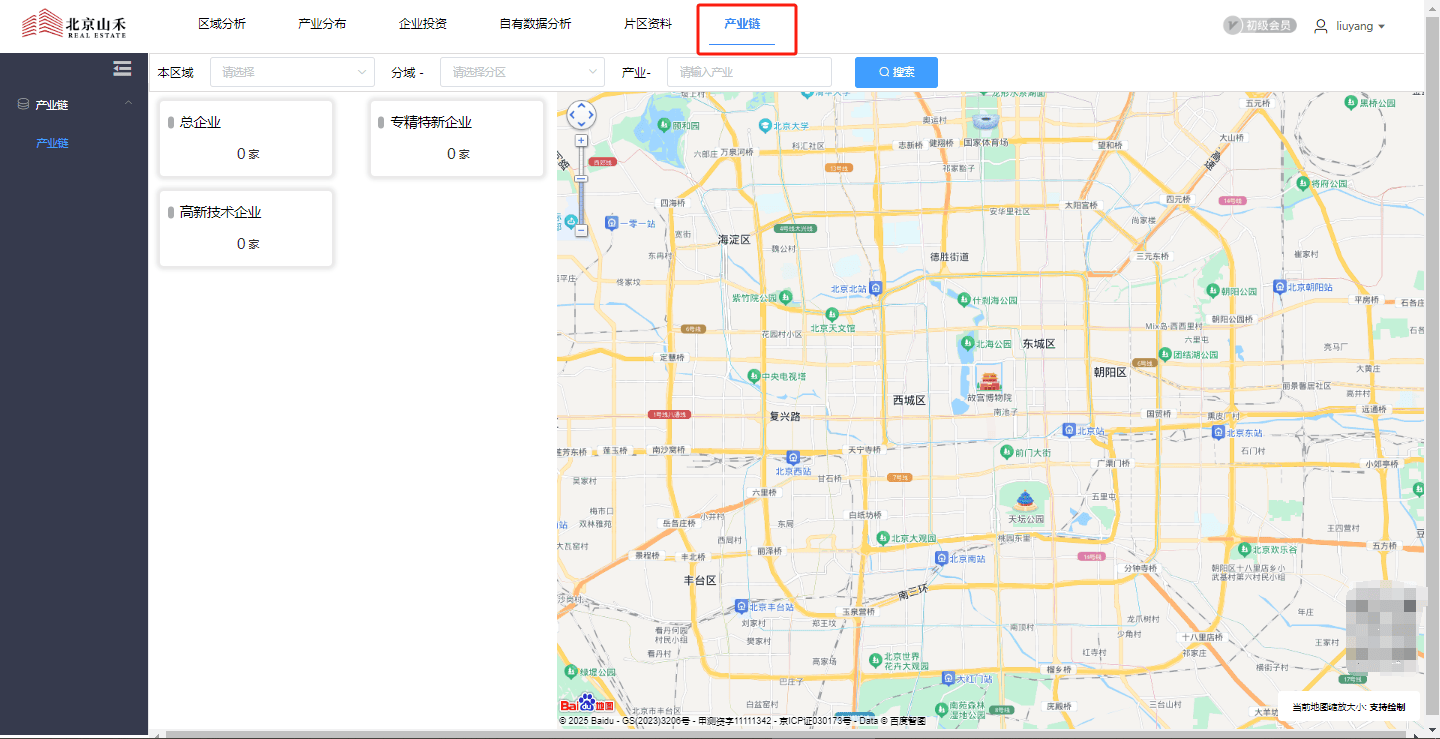Click the 天坛公园 landmark icon on map

tap(1025, 500)
